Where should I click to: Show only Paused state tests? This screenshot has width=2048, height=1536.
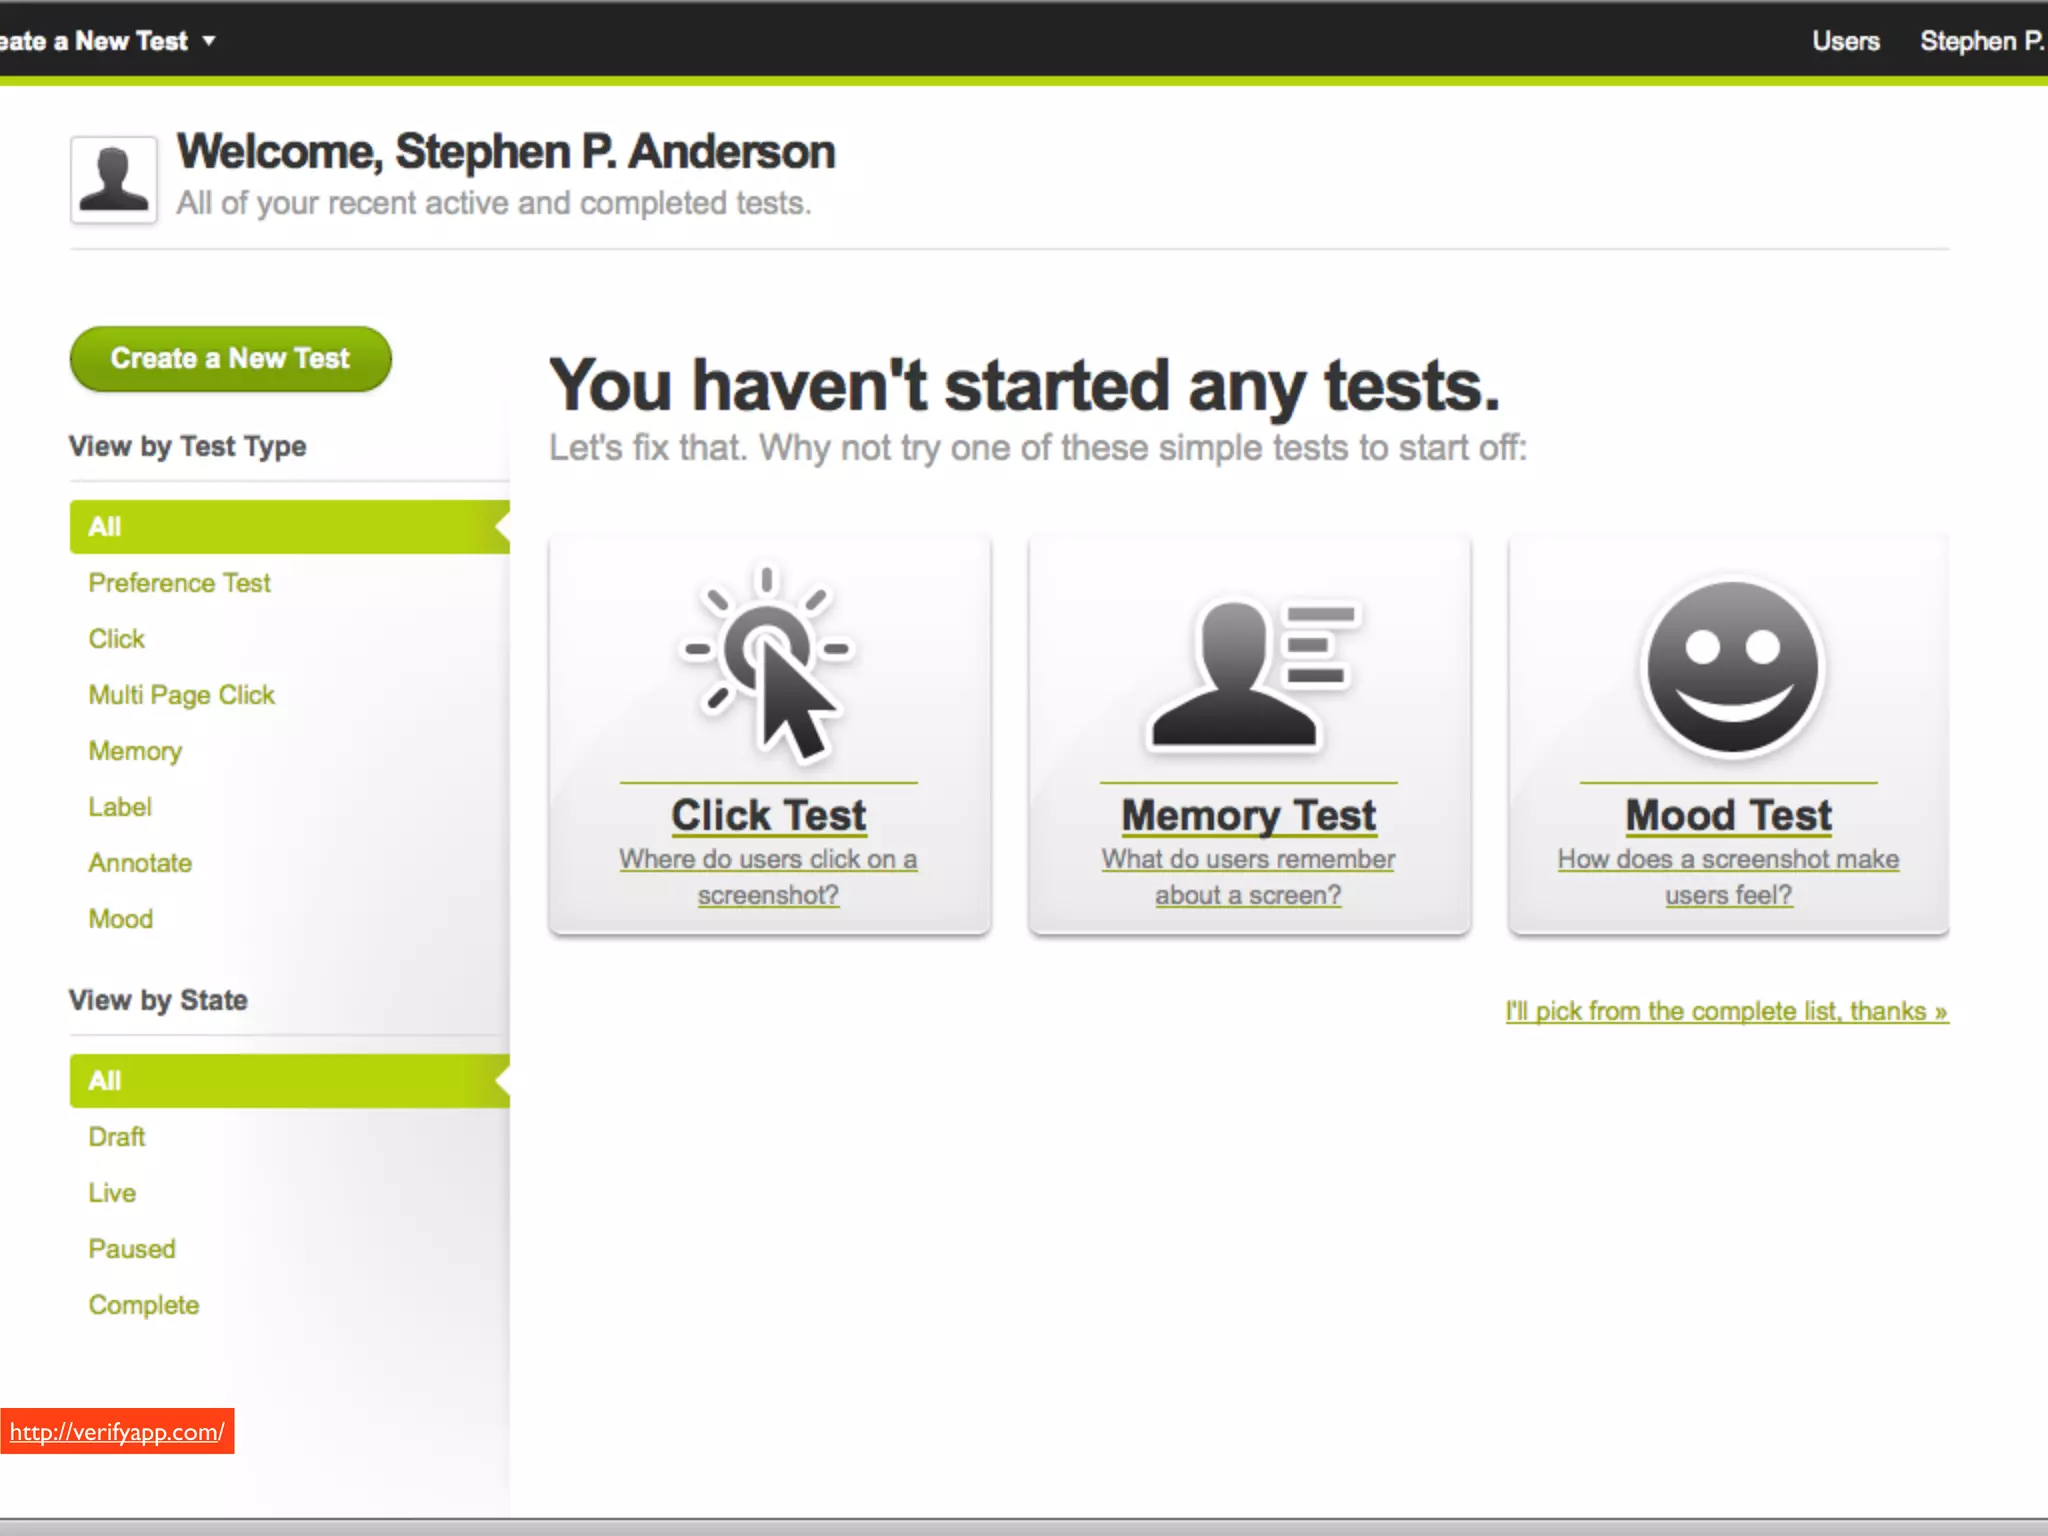click(132, 1249)
